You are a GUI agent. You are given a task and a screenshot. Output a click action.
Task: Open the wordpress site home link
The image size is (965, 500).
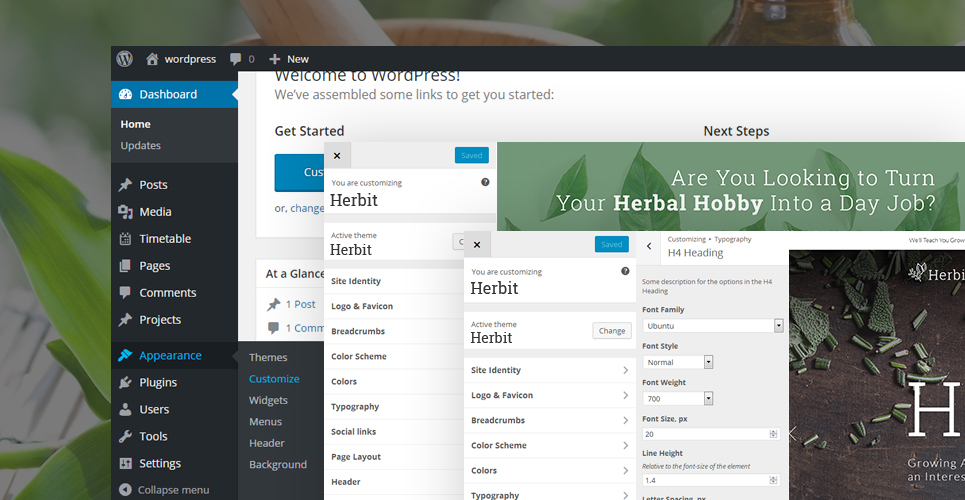pyautogui.click(x=181, y=59)
